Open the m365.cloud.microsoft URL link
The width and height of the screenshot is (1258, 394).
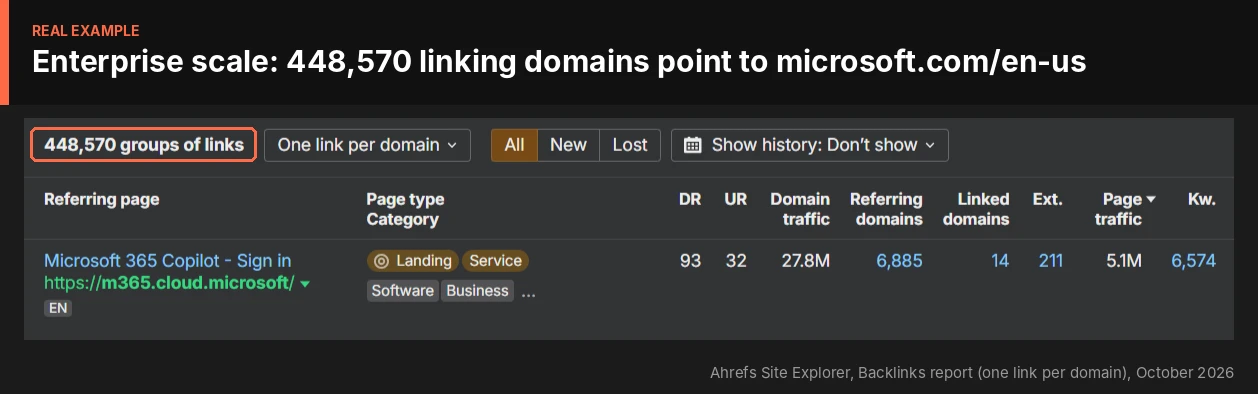click(x=169, y=284)
